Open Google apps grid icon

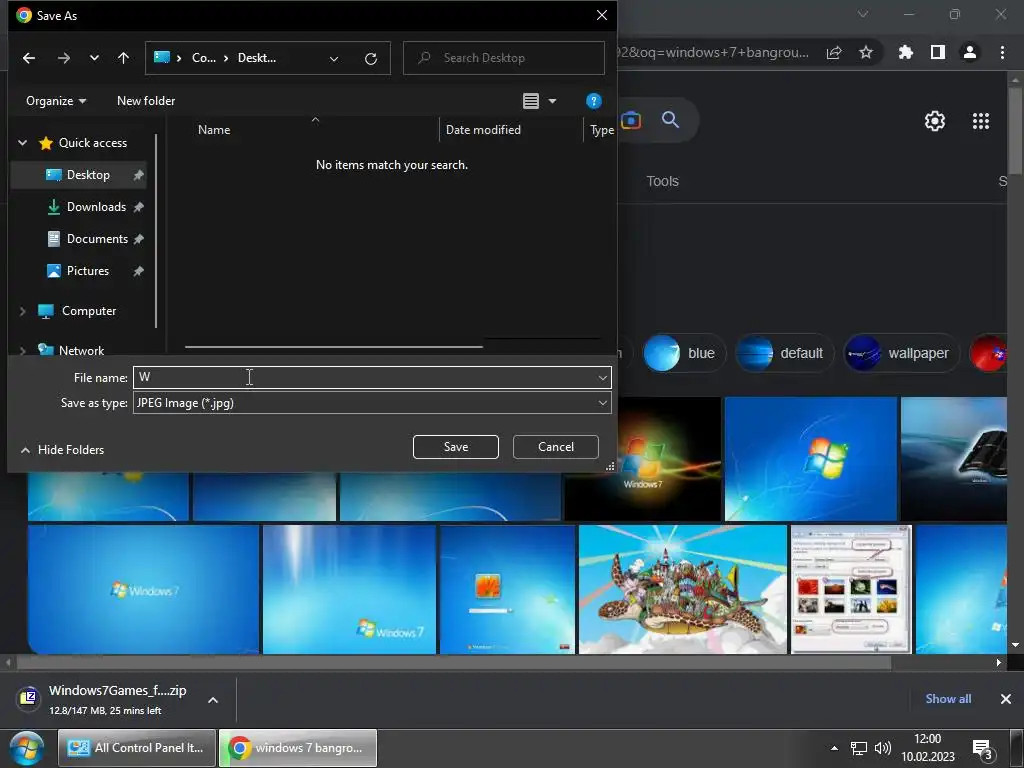pyautogui.click(x=981, y=121)
